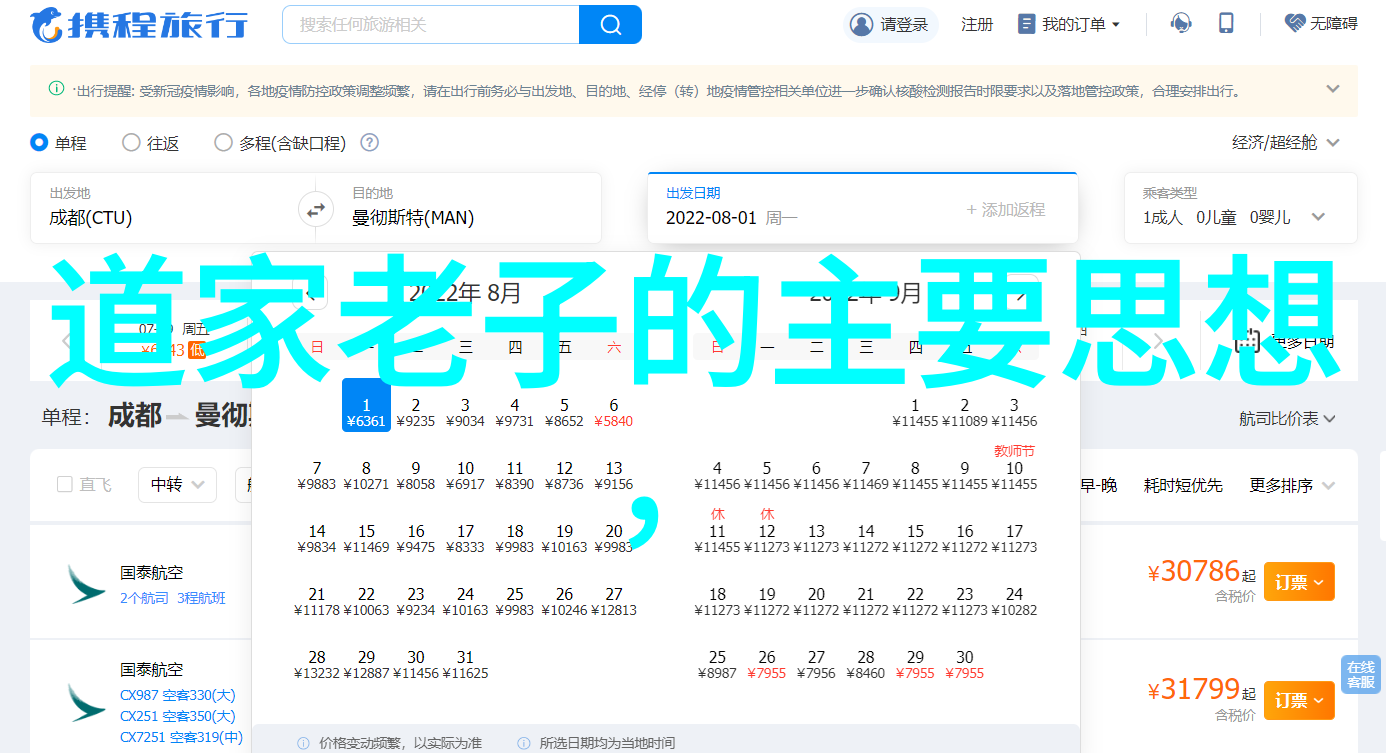Select the 往返 round-trip radio button
The image size is (1386, 753).
[x=131, y=143]
